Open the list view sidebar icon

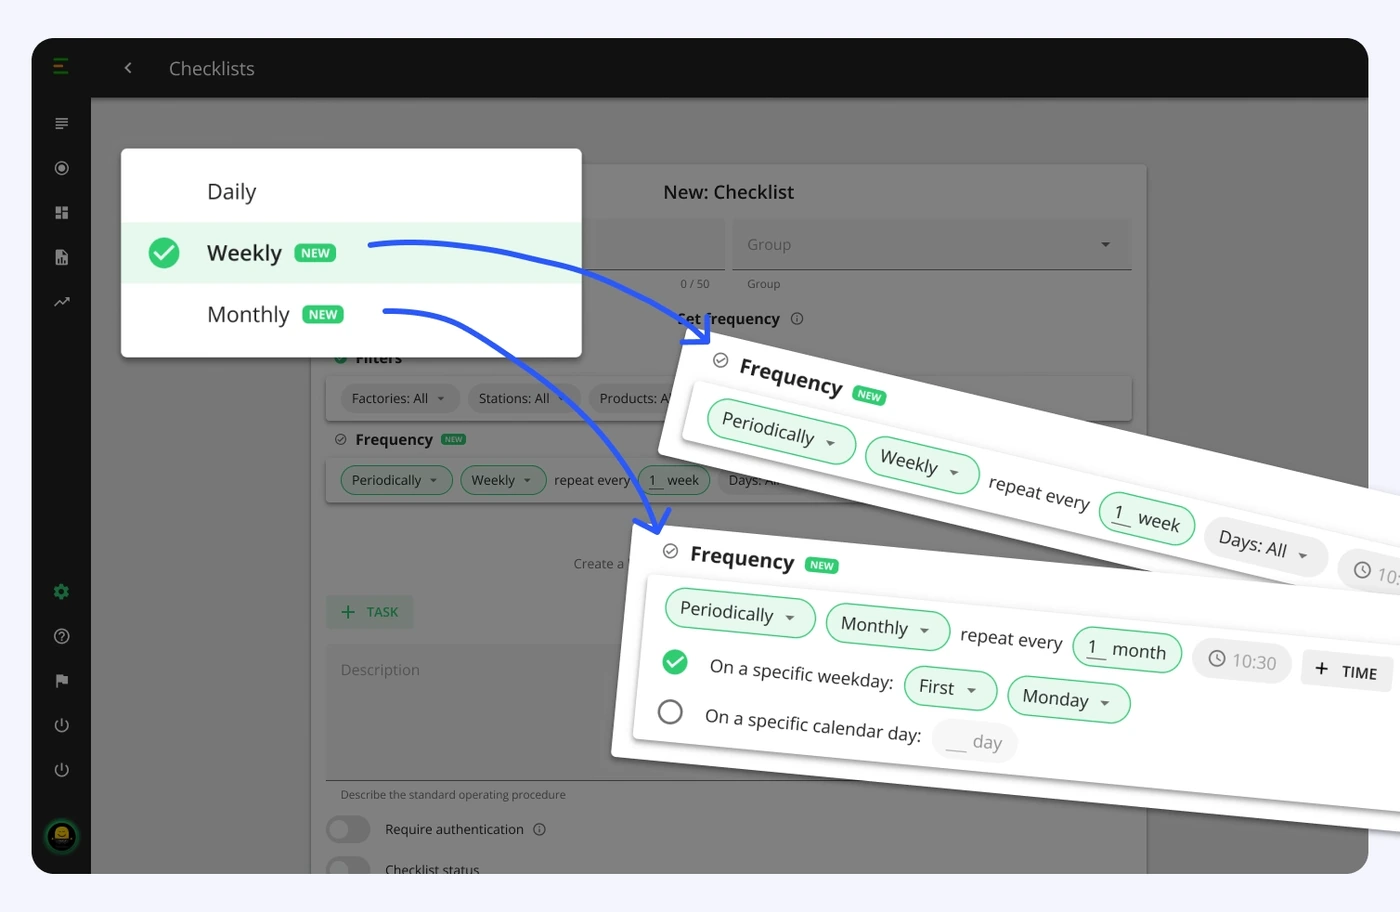[x=61, y=124]
